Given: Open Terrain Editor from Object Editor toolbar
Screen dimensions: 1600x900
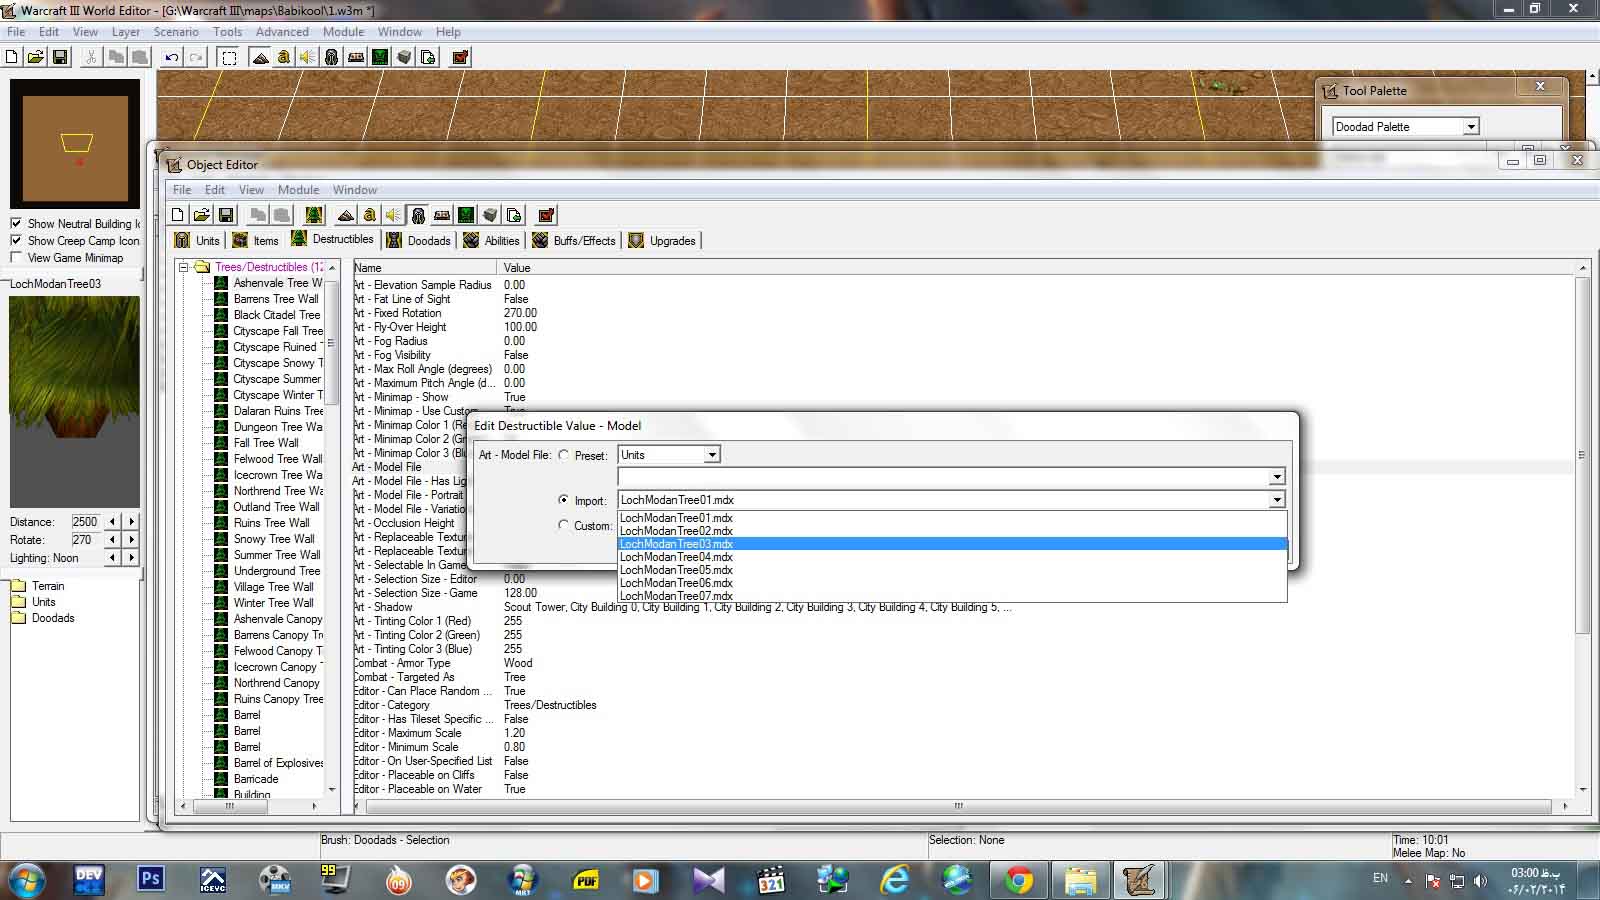Looking at the screenshot, I should pos(346,215).
